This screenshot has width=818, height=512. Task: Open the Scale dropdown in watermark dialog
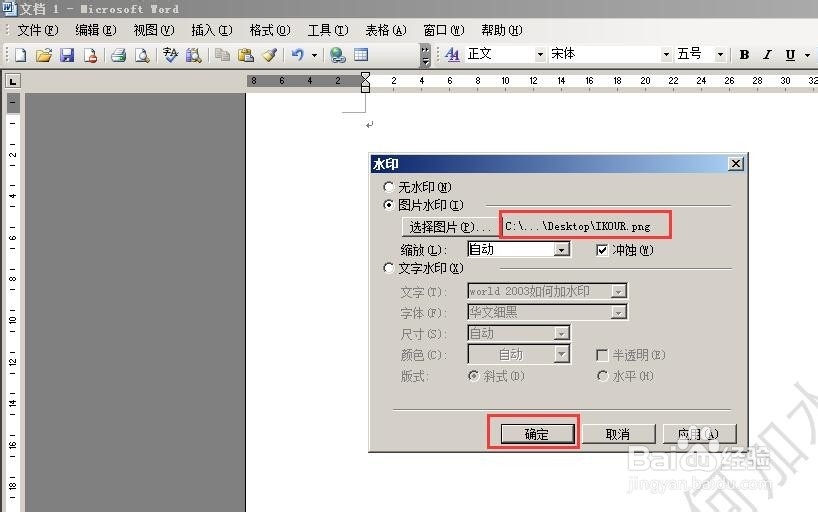tap(561, 249)
